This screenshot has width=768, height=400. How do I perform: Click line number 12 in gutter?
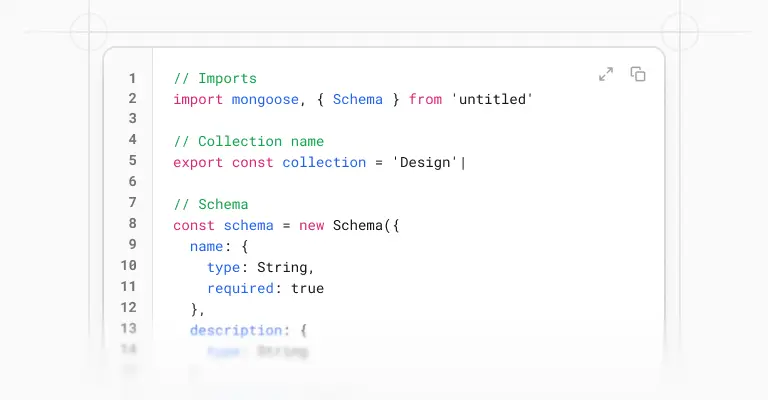pyautogui.click(x=128, y=307)
